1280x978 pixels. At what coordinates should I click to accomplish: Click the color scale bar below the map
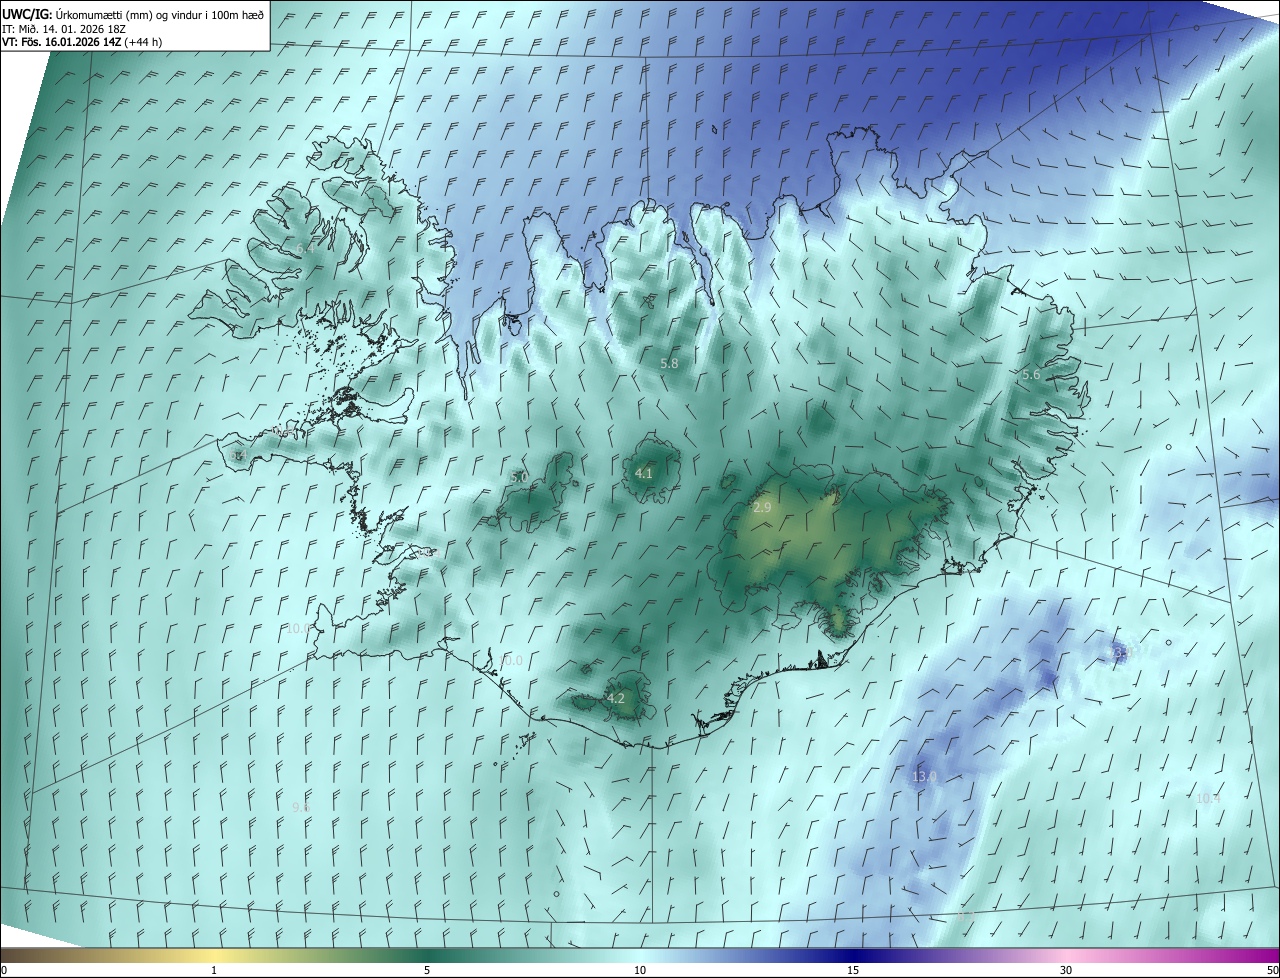pyautogui.click(x=640, y=956)
